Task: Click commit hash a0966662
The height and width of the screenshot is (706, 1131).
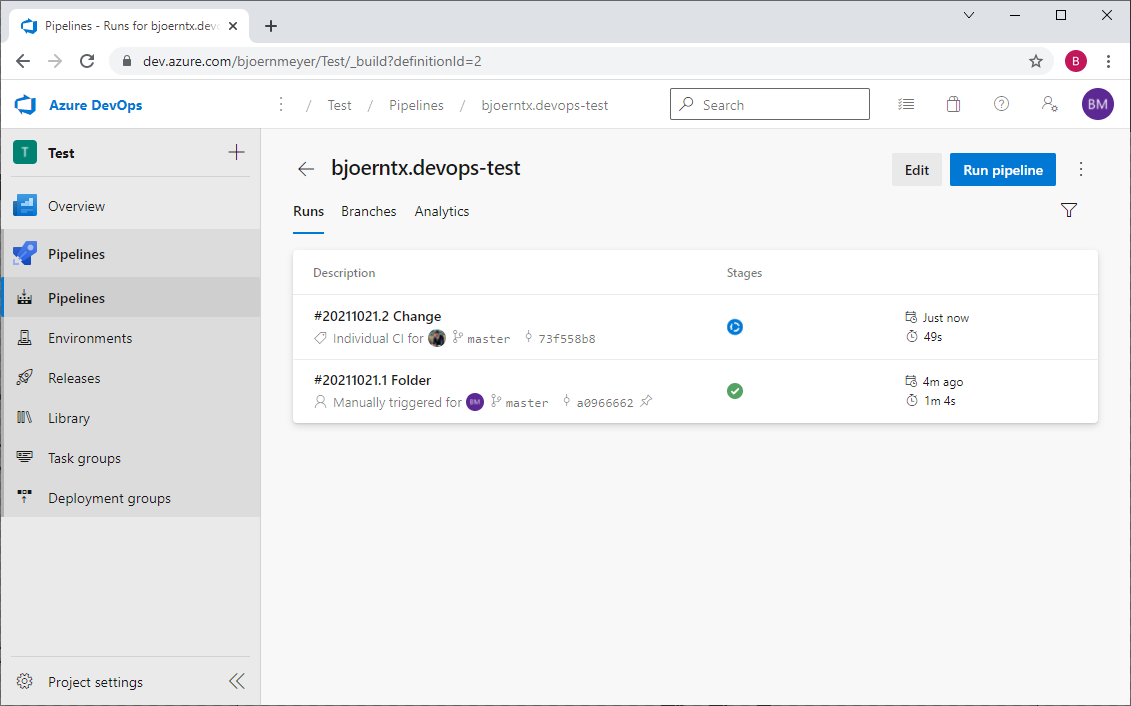Action: pos(604,402)
